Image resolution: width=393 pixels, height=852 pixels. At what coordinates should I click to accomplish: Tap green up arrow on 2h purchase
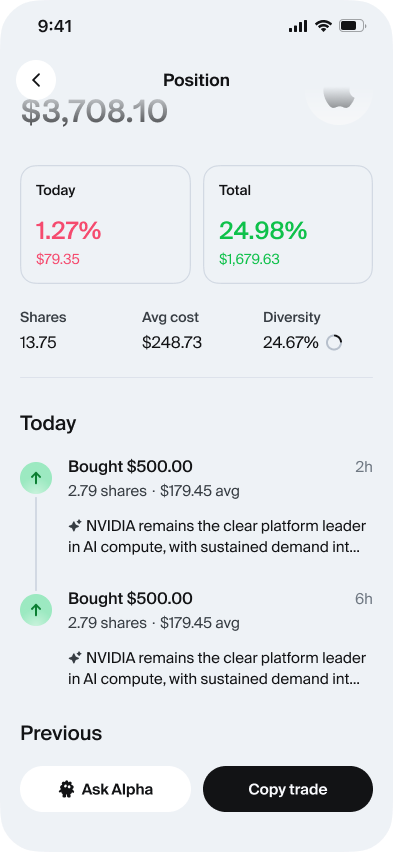(x=36, y=478)
